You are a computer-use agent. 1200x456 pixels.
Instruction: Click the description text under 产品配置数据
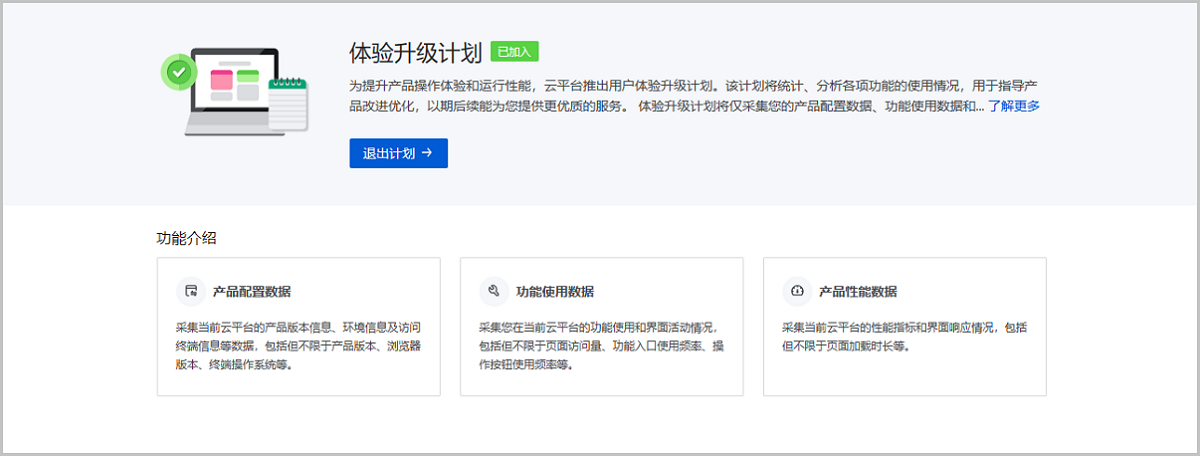[x=297, y=346]
